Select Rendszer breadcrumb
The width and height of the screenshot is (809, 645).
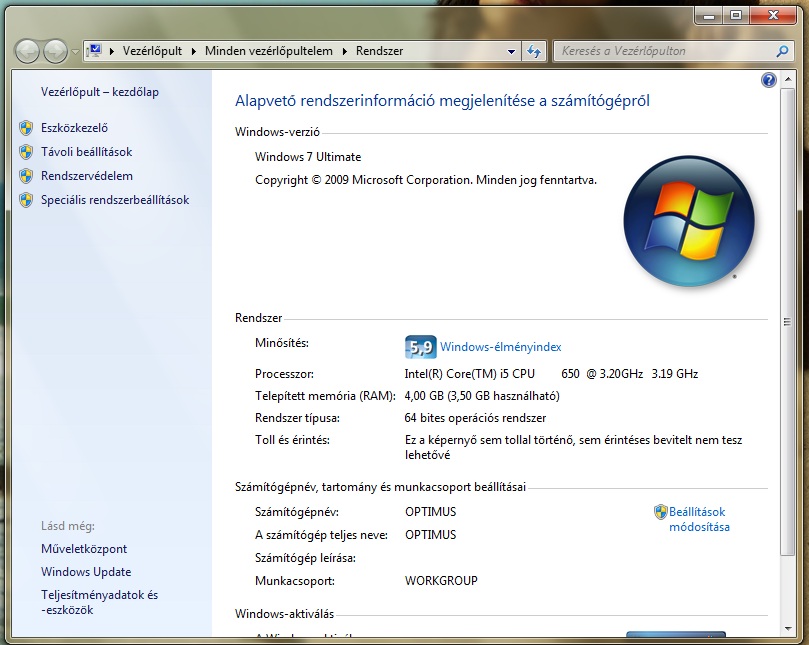point(379,51)
